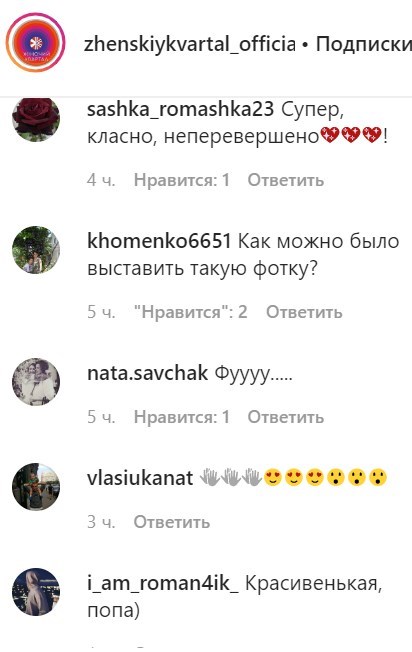412x652 pixels.
Task: Open zhenskiykvartal_official profile avatar
Action: click(x=36, y=42)
